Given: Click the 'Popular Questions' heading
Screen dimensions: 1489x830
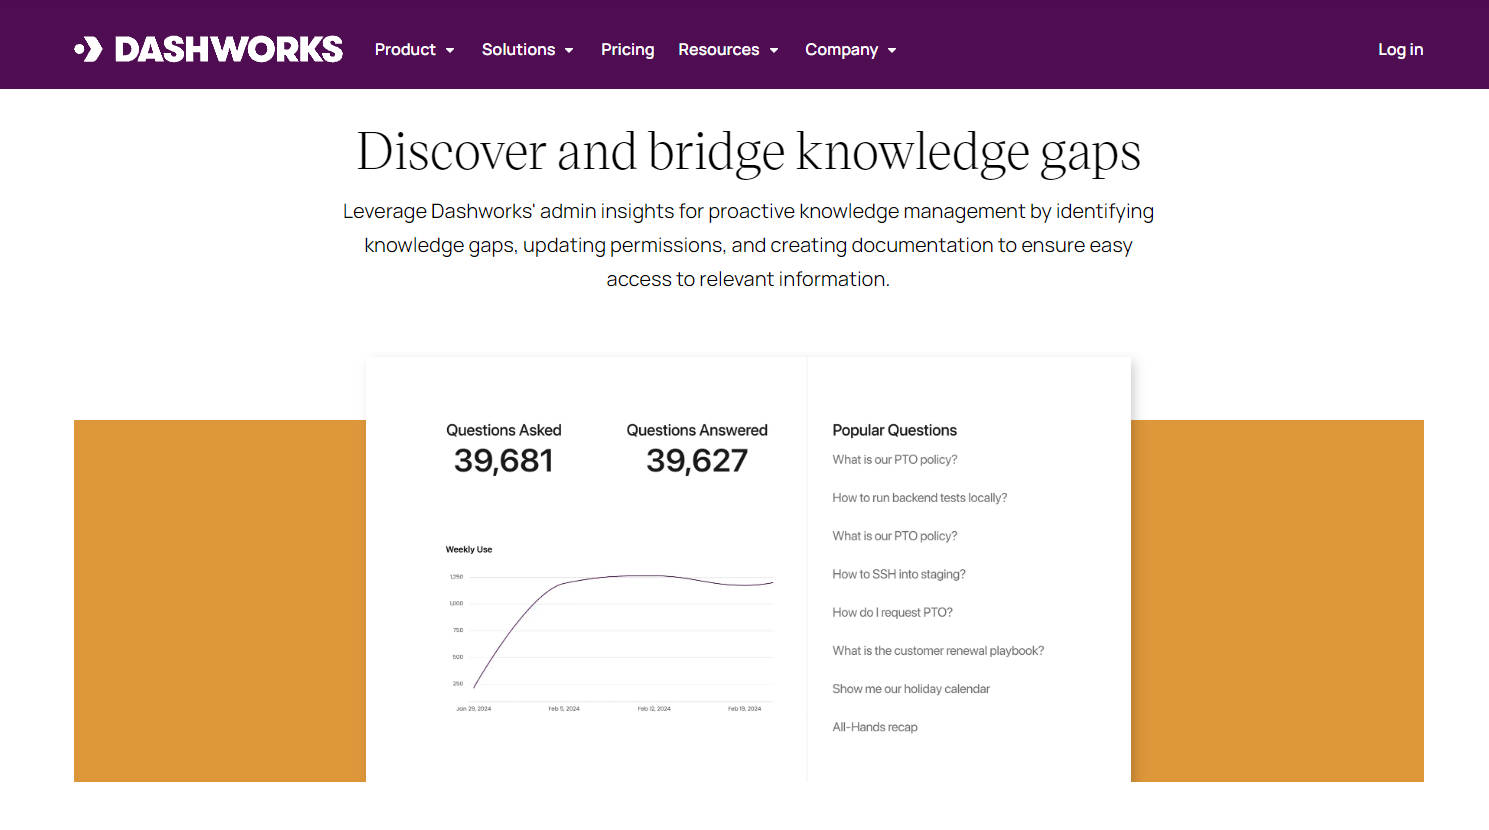Looking at the screenshot, I should click(894, 430).
